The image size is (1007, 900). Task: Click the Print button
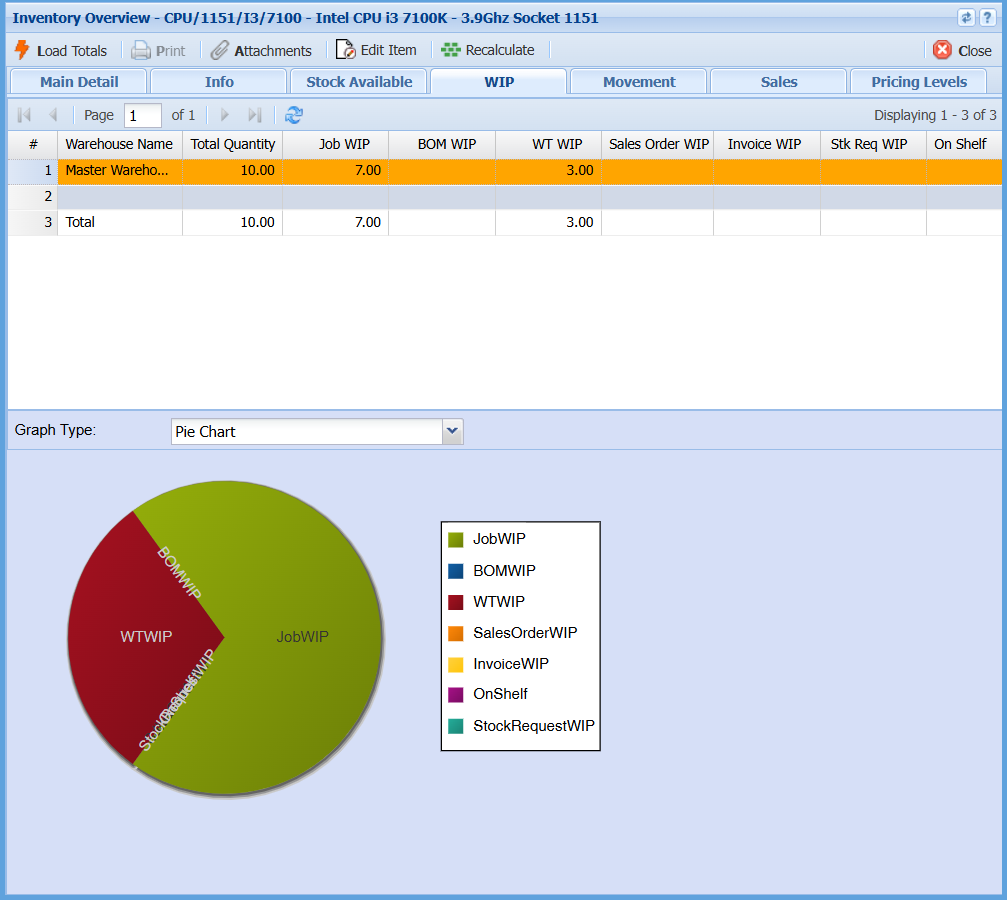point(159,50)
